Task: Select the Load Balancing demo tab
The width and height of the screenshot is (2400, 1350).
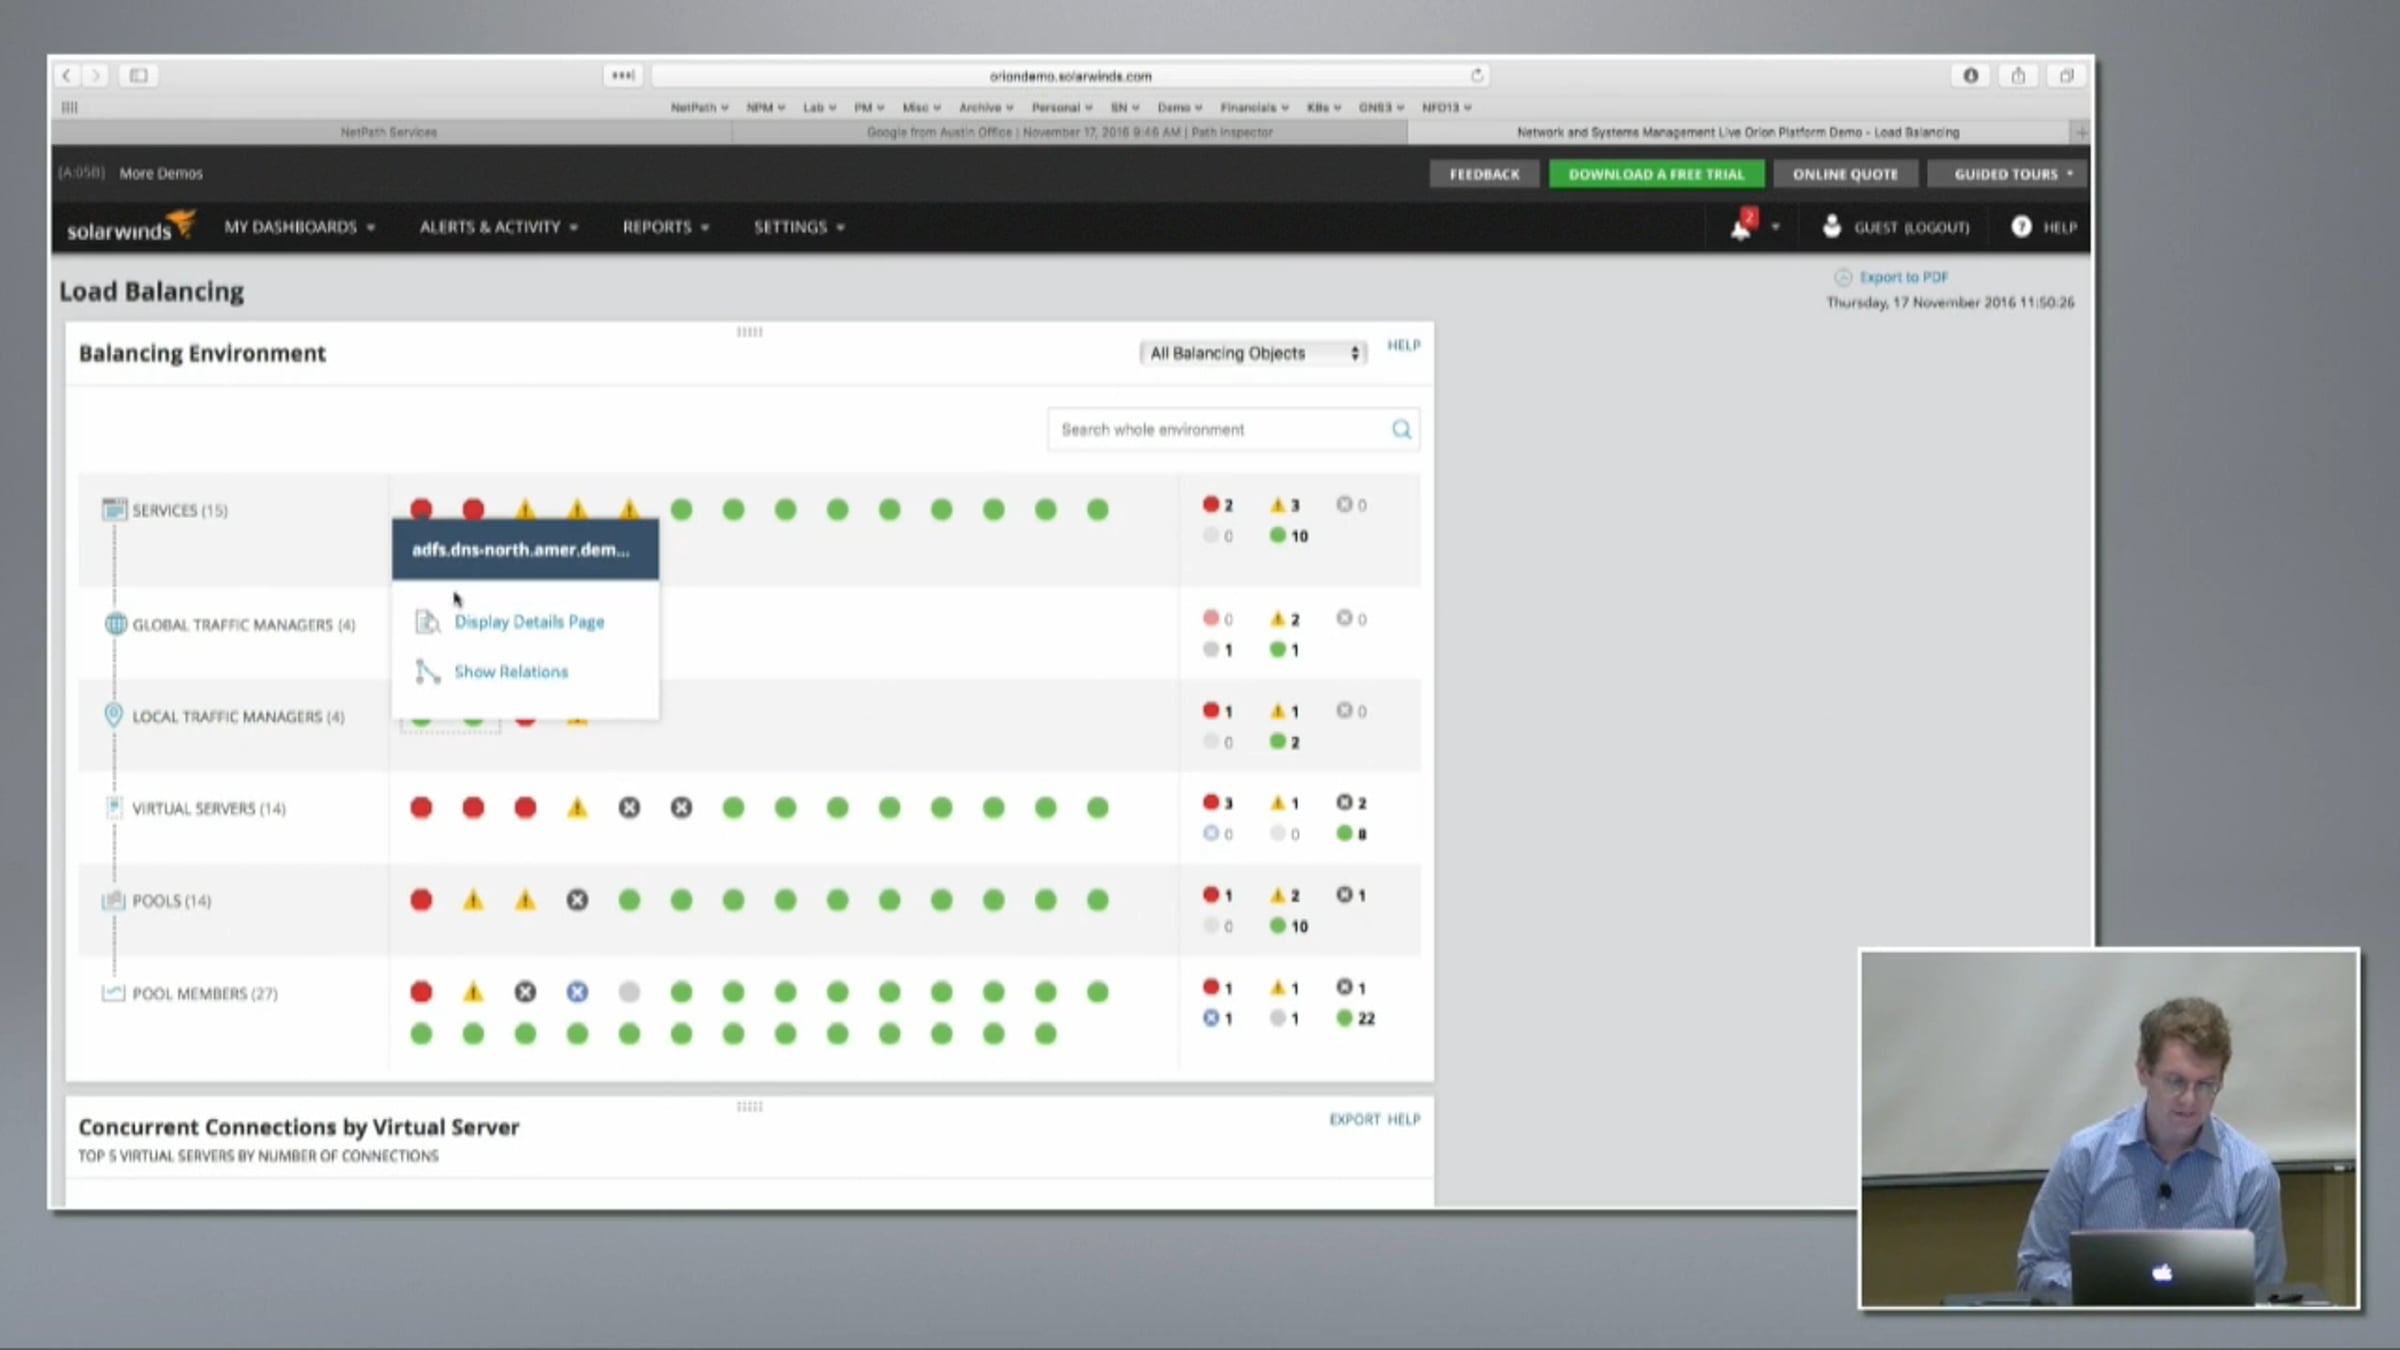Action: [1738, 132]
